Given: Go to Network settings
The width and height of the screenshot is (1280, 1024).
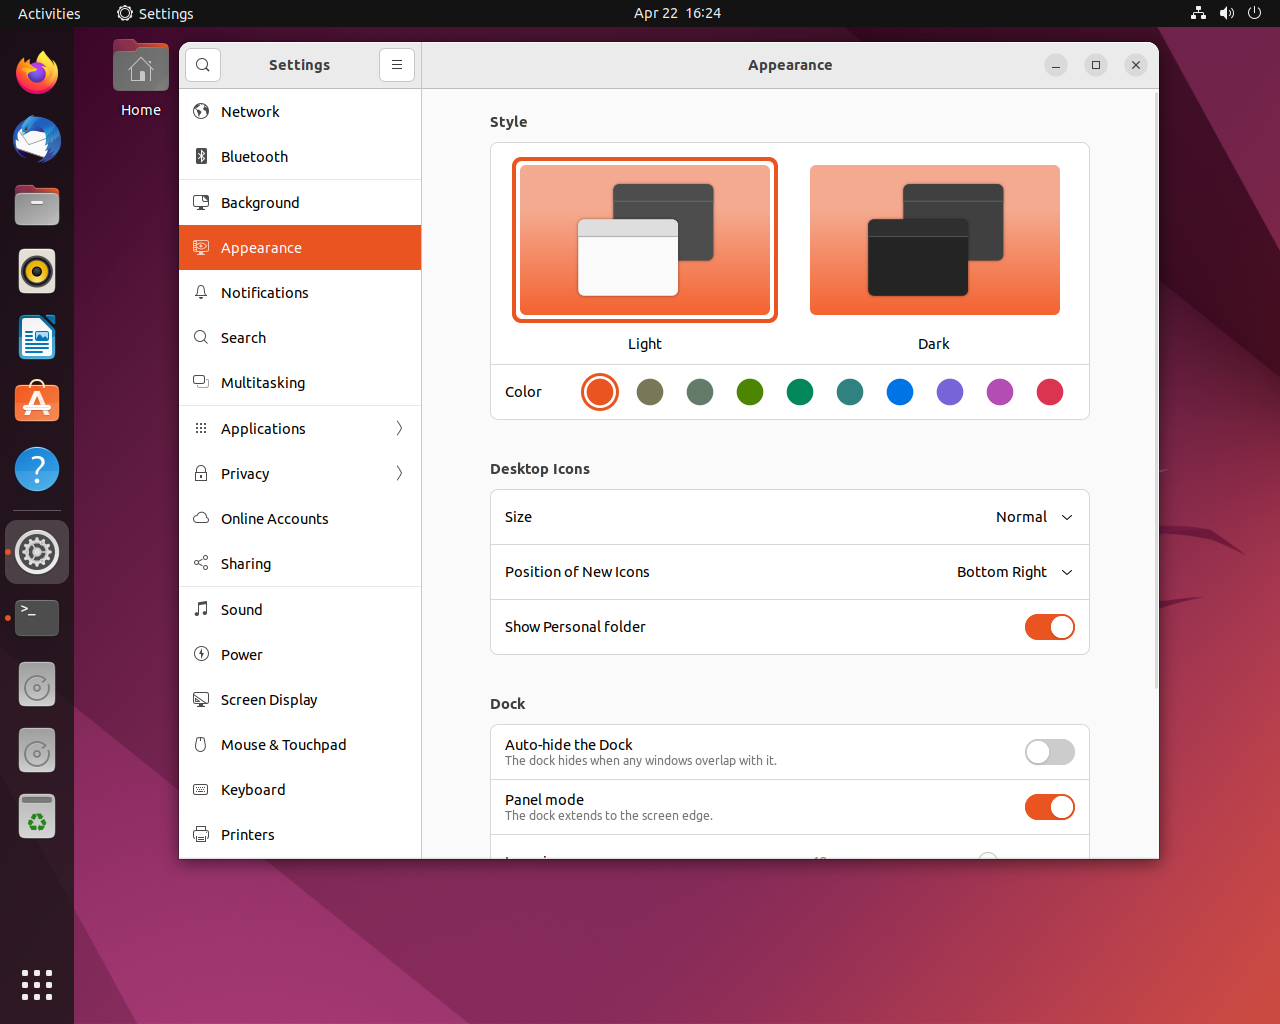Looking at the screenshot, I should pos(300,112).
